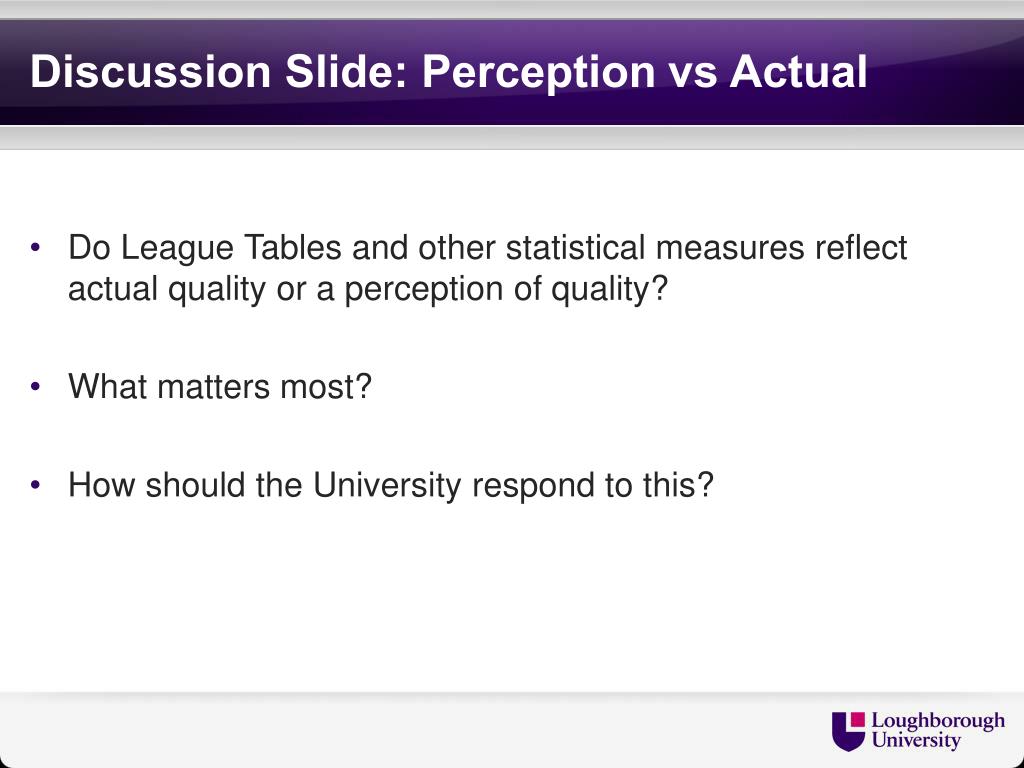The image size is (1024, 768).
Task: Click the purple header banner right of title
Action: pyautogui.click(x=947, y=72)
